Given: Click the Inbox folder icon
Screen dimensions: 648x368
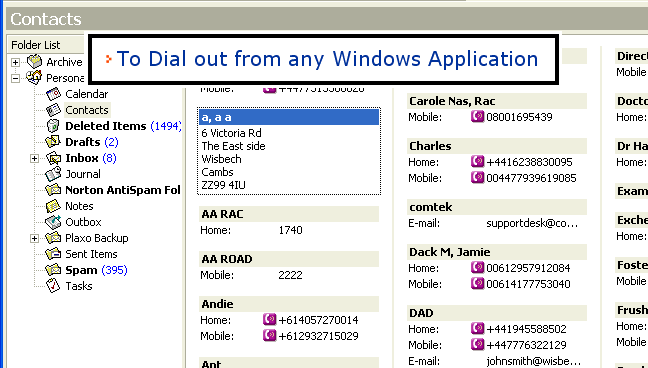Looking at the screenshot, I should click(x=53, y=158).
